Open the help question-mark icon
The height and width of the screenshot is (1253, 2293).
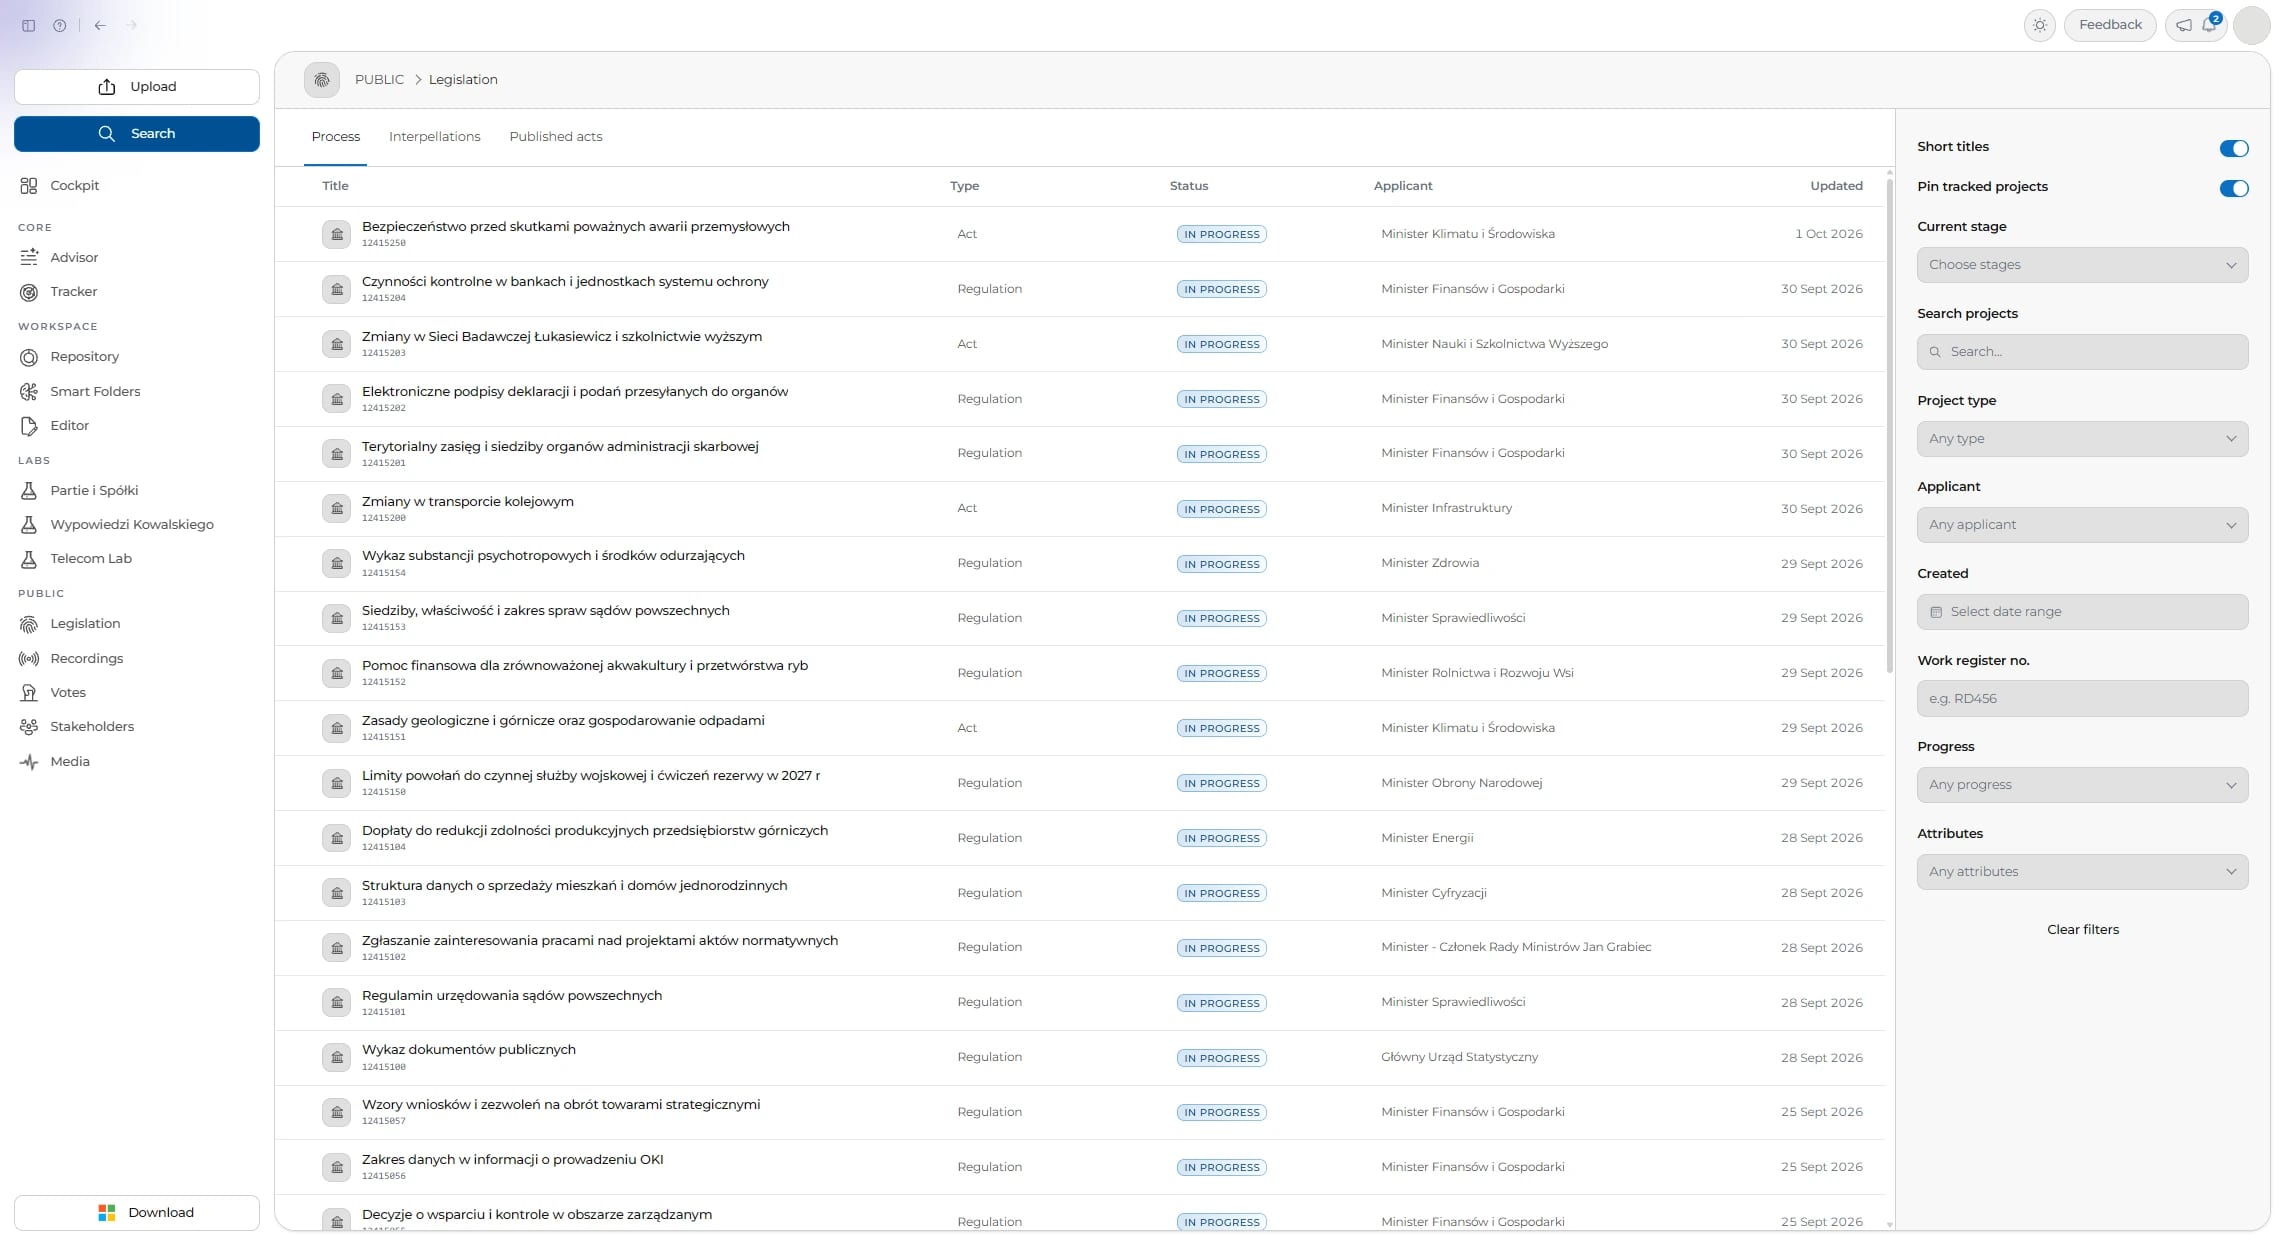click(60, 26)
